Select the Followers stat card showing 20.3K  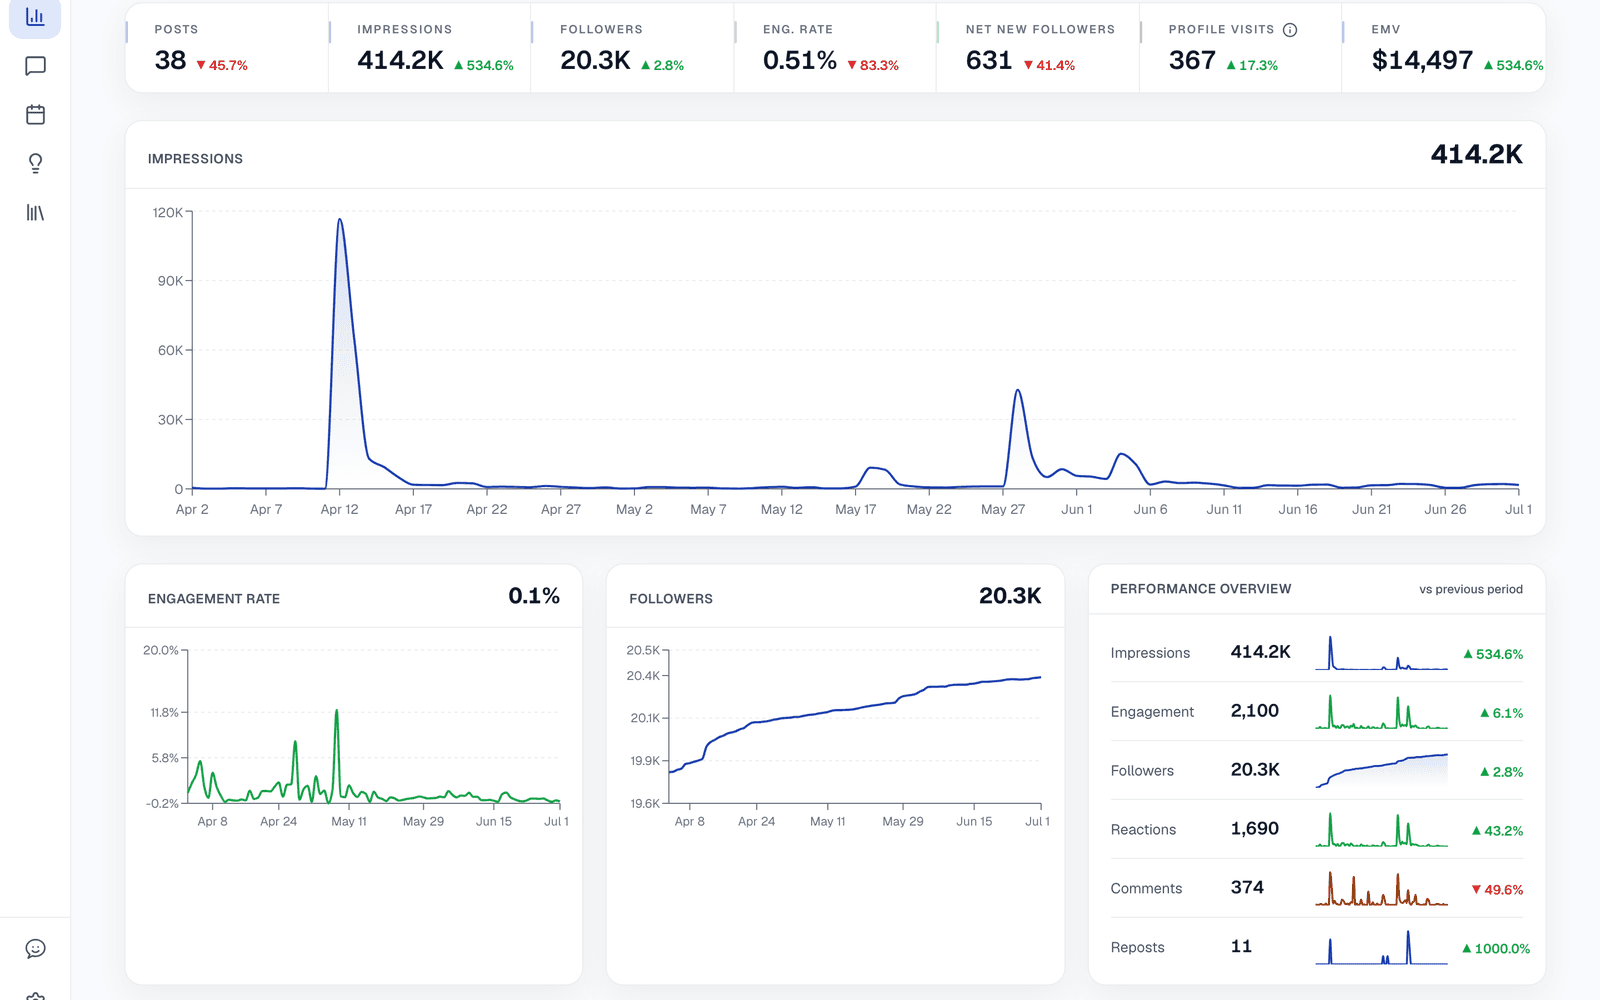tap(633, 48)
